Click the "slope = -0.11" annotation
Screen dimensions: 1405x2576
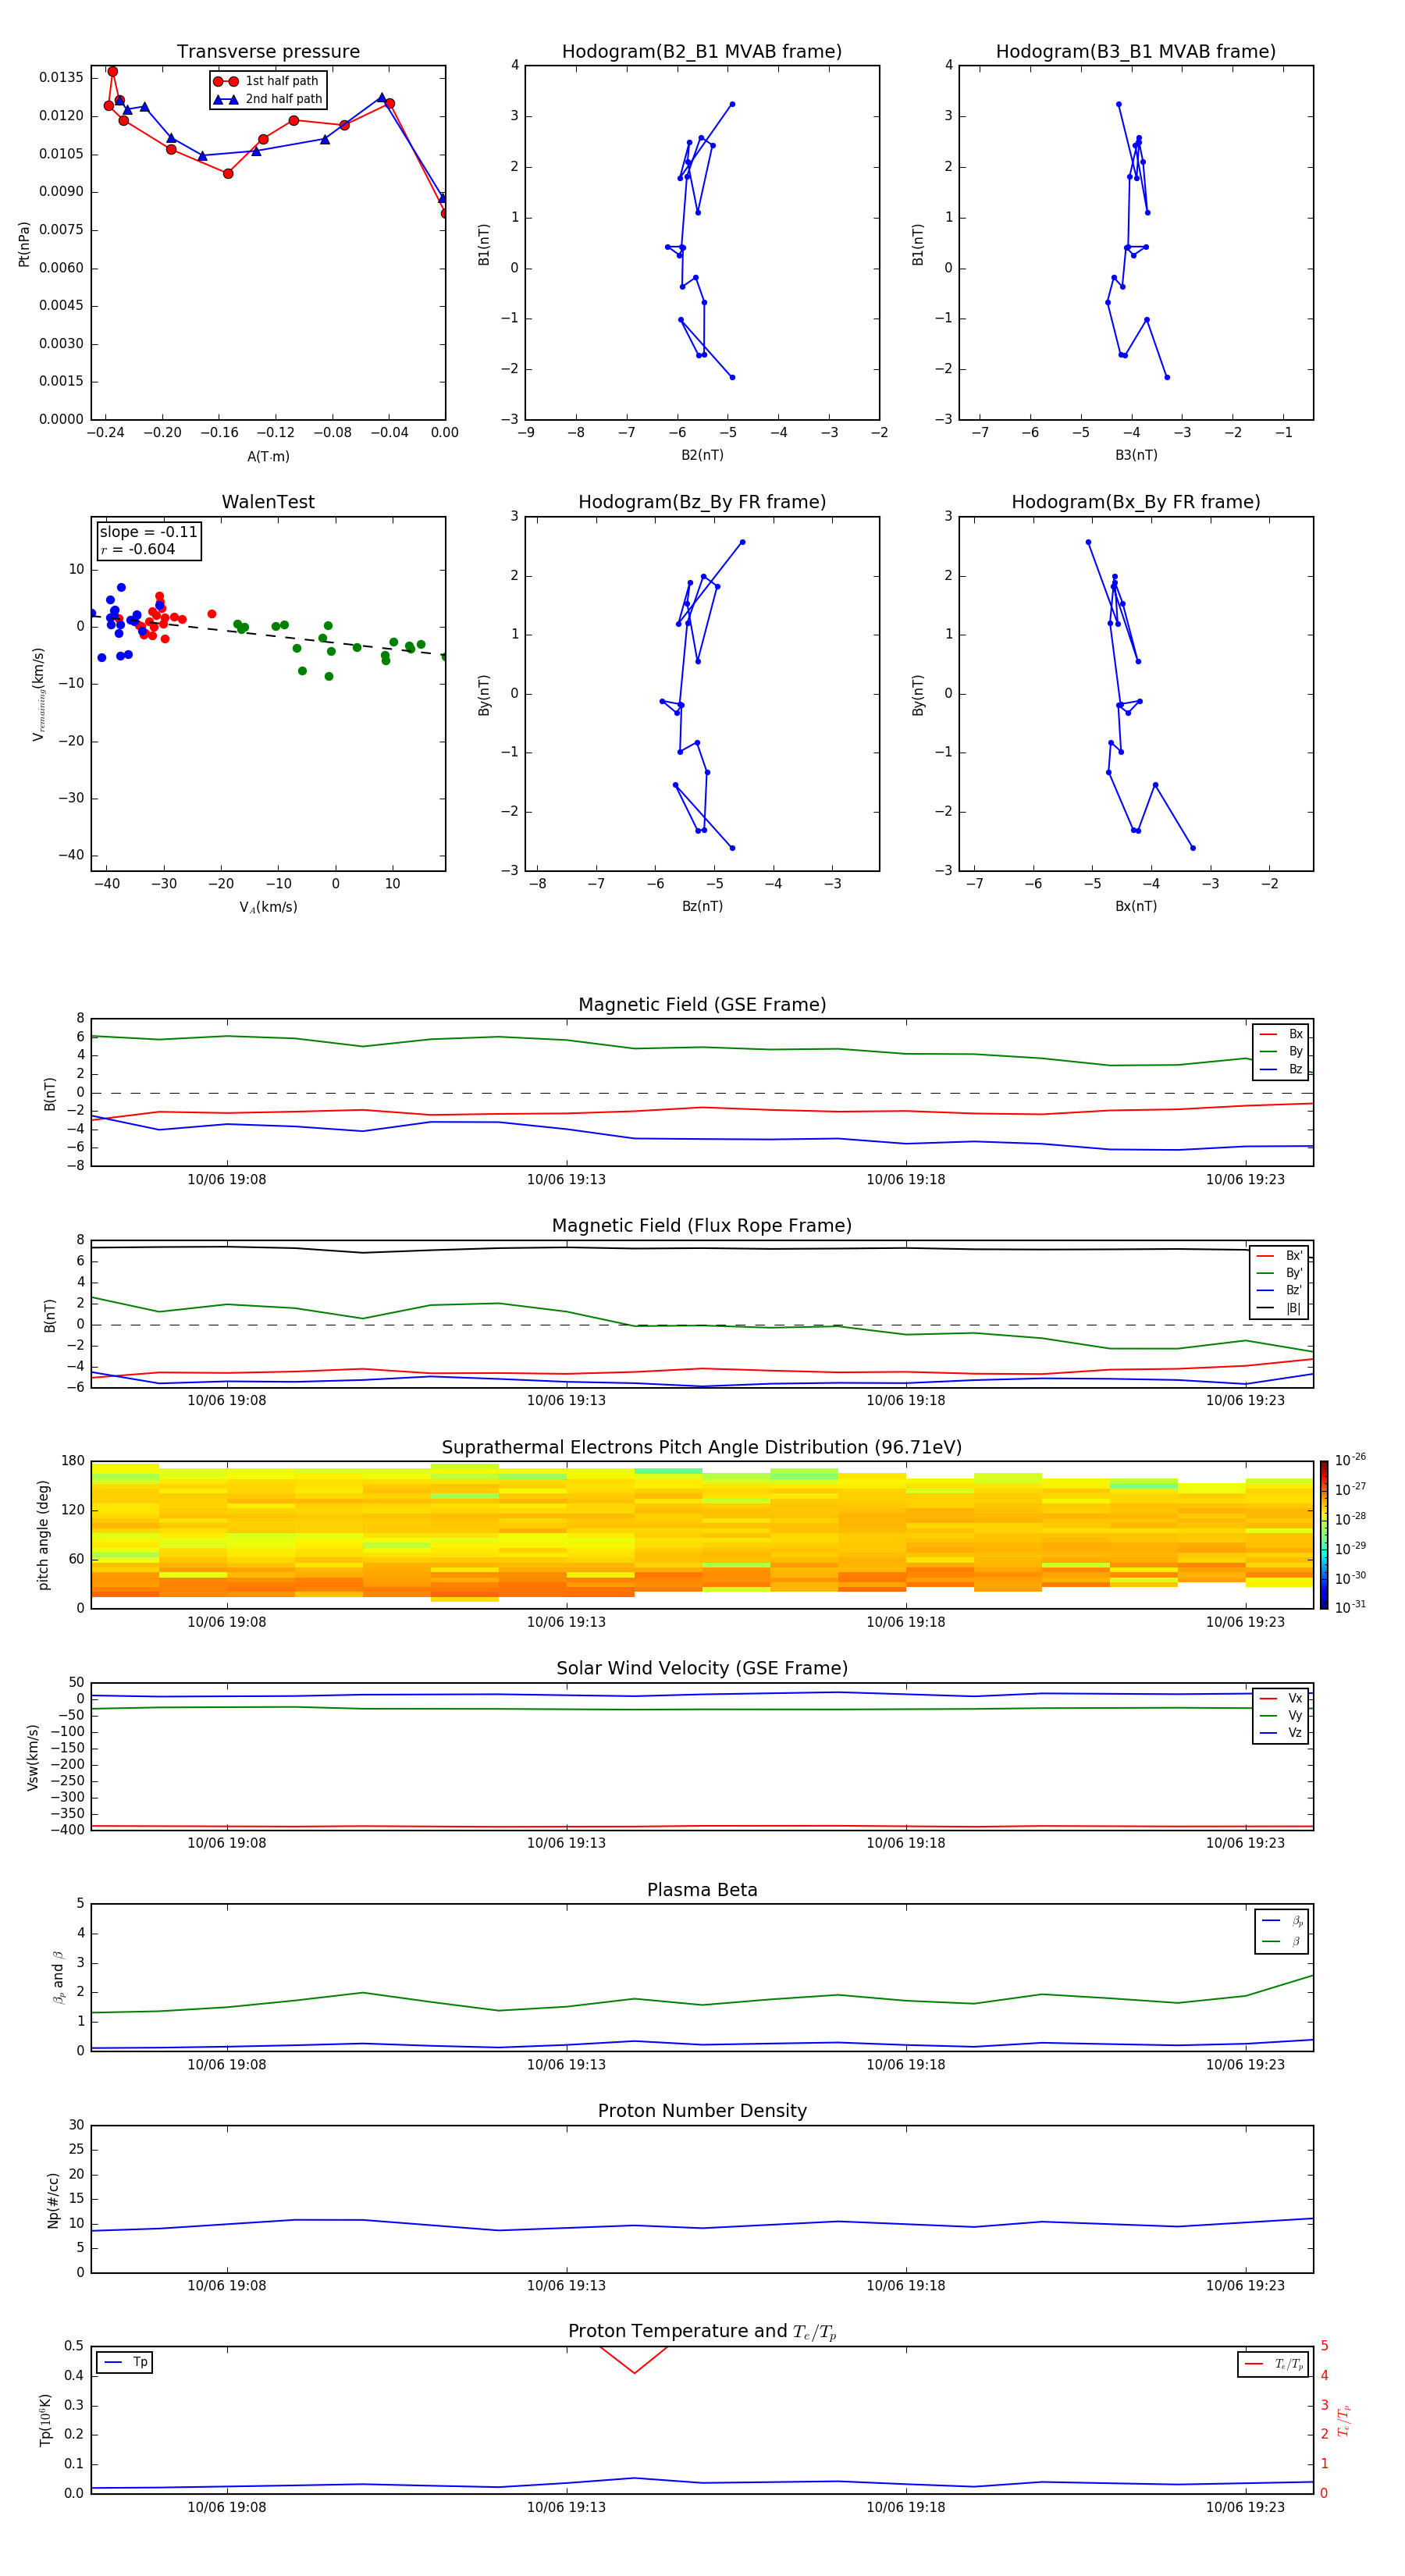pyautogui.click(x=148, y=532)
